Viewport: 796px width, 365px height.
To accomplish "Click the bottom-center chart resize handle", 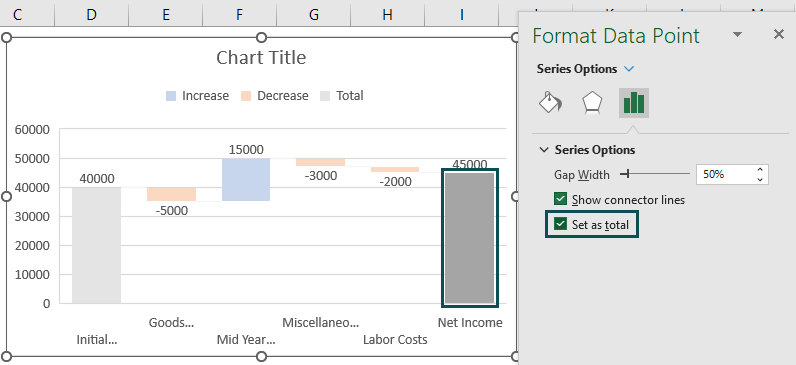I will [261, 356].
